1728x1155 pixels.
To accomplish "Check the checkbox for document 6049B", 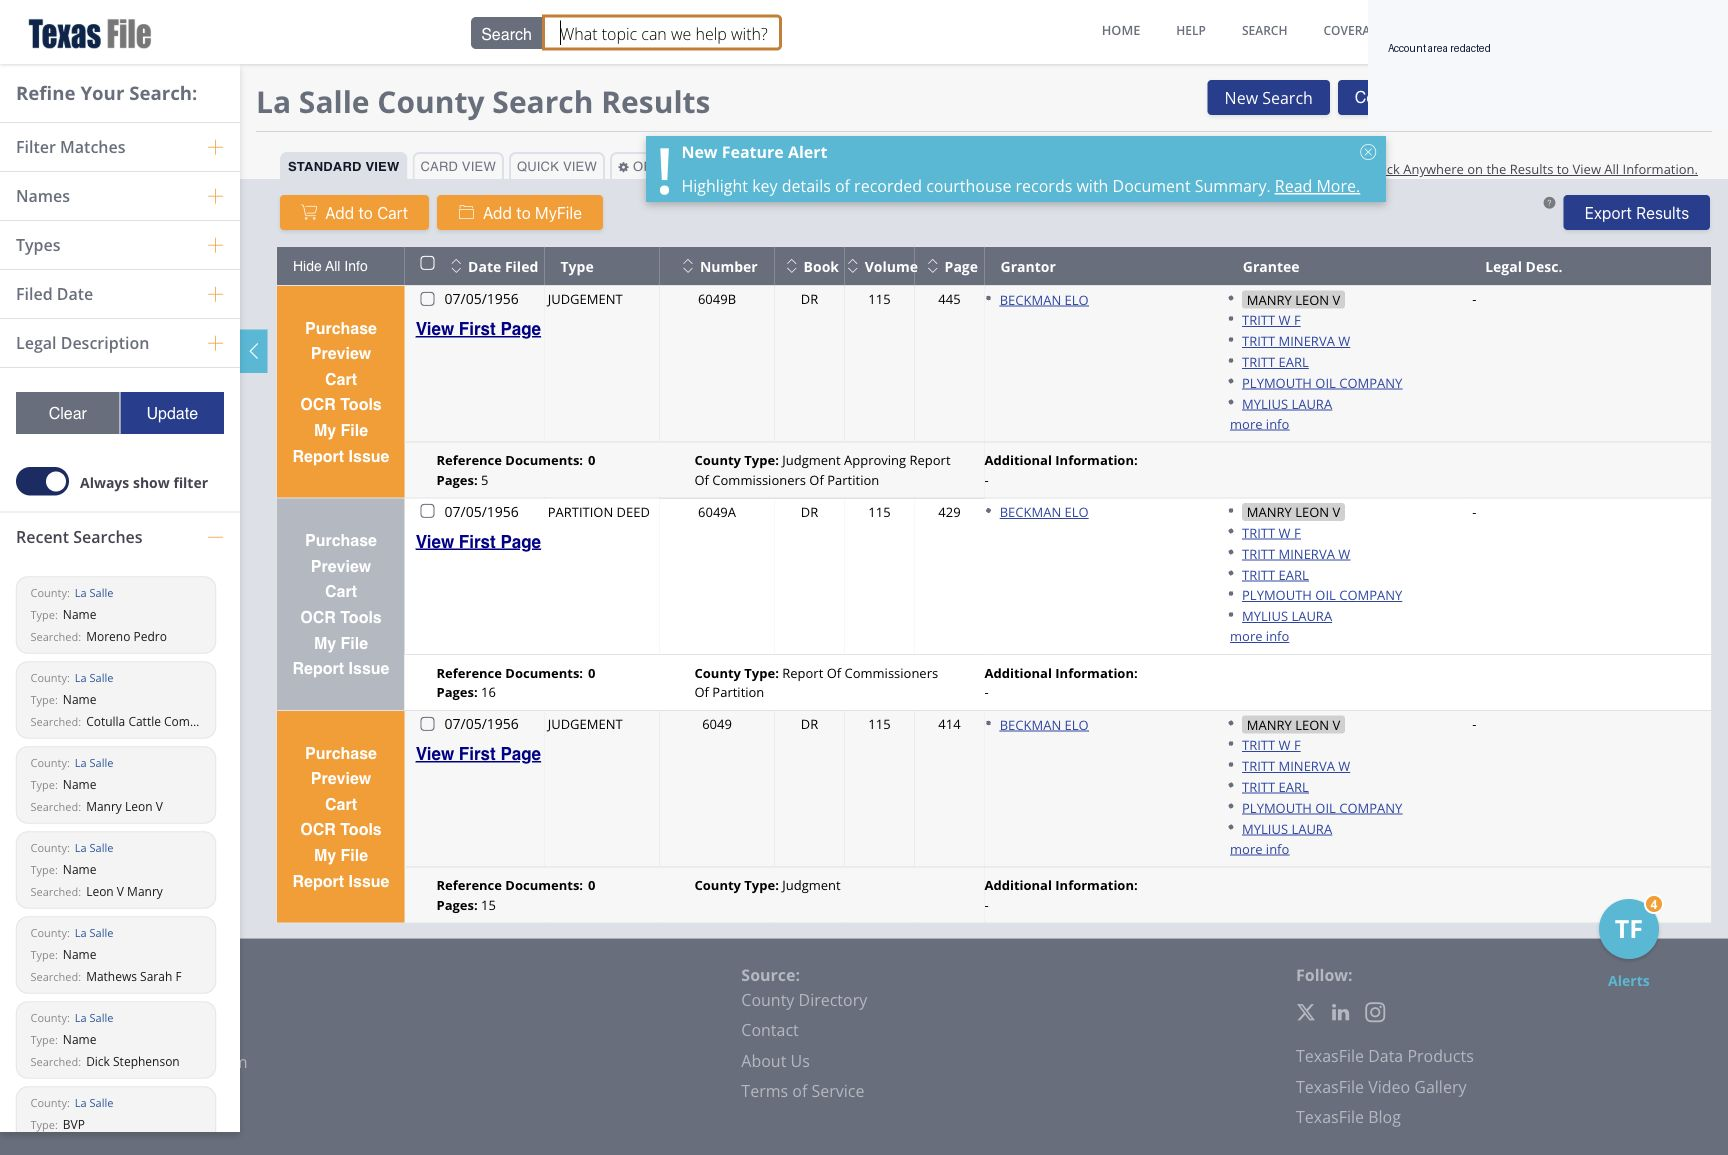I will [x=427, y=299].
